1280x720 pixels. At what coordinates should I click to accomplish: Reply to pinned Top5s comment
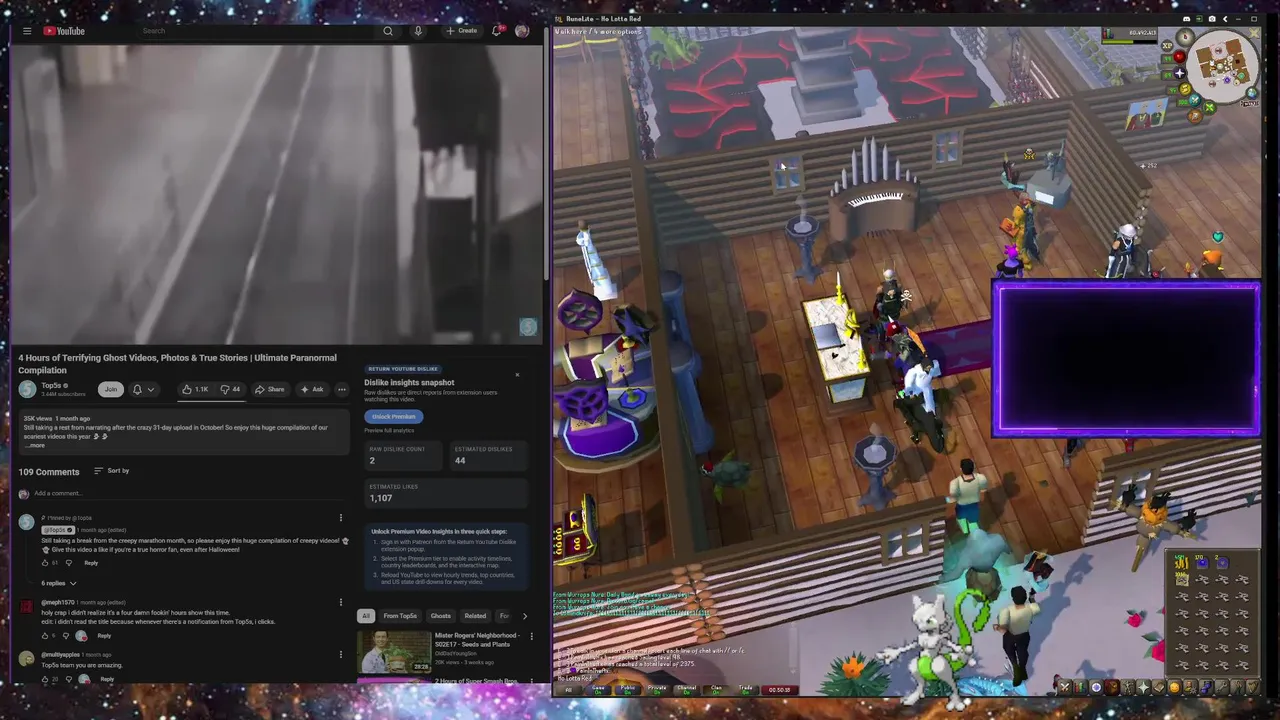[91, 563]
